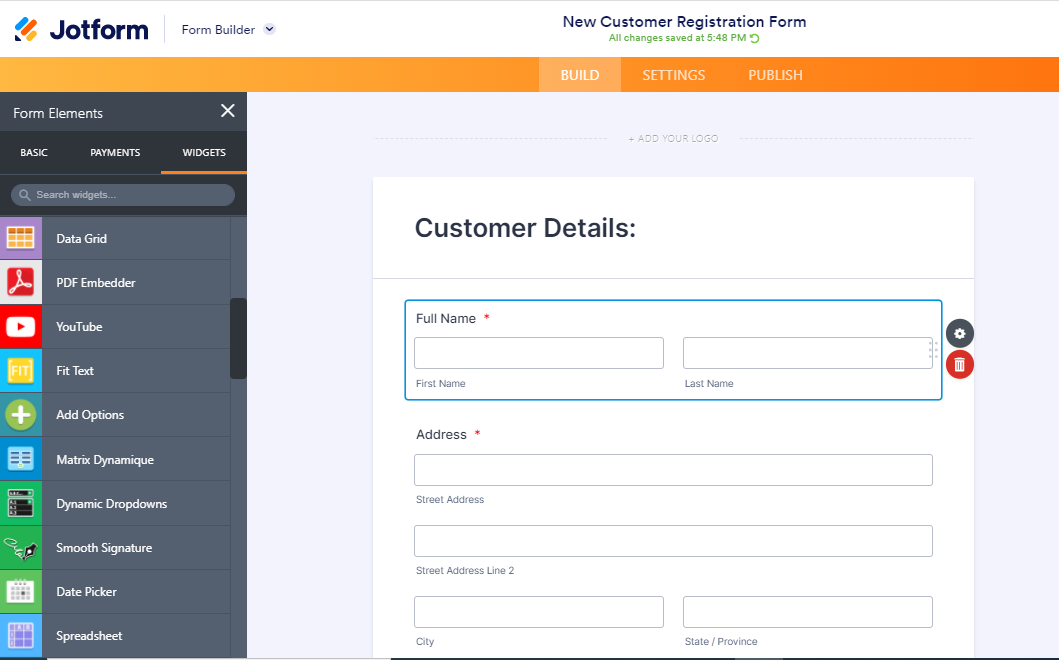The image size is (1059, 660).
Task: Select the PDF Embedder widget icon
Action: [x=21, y=282]
